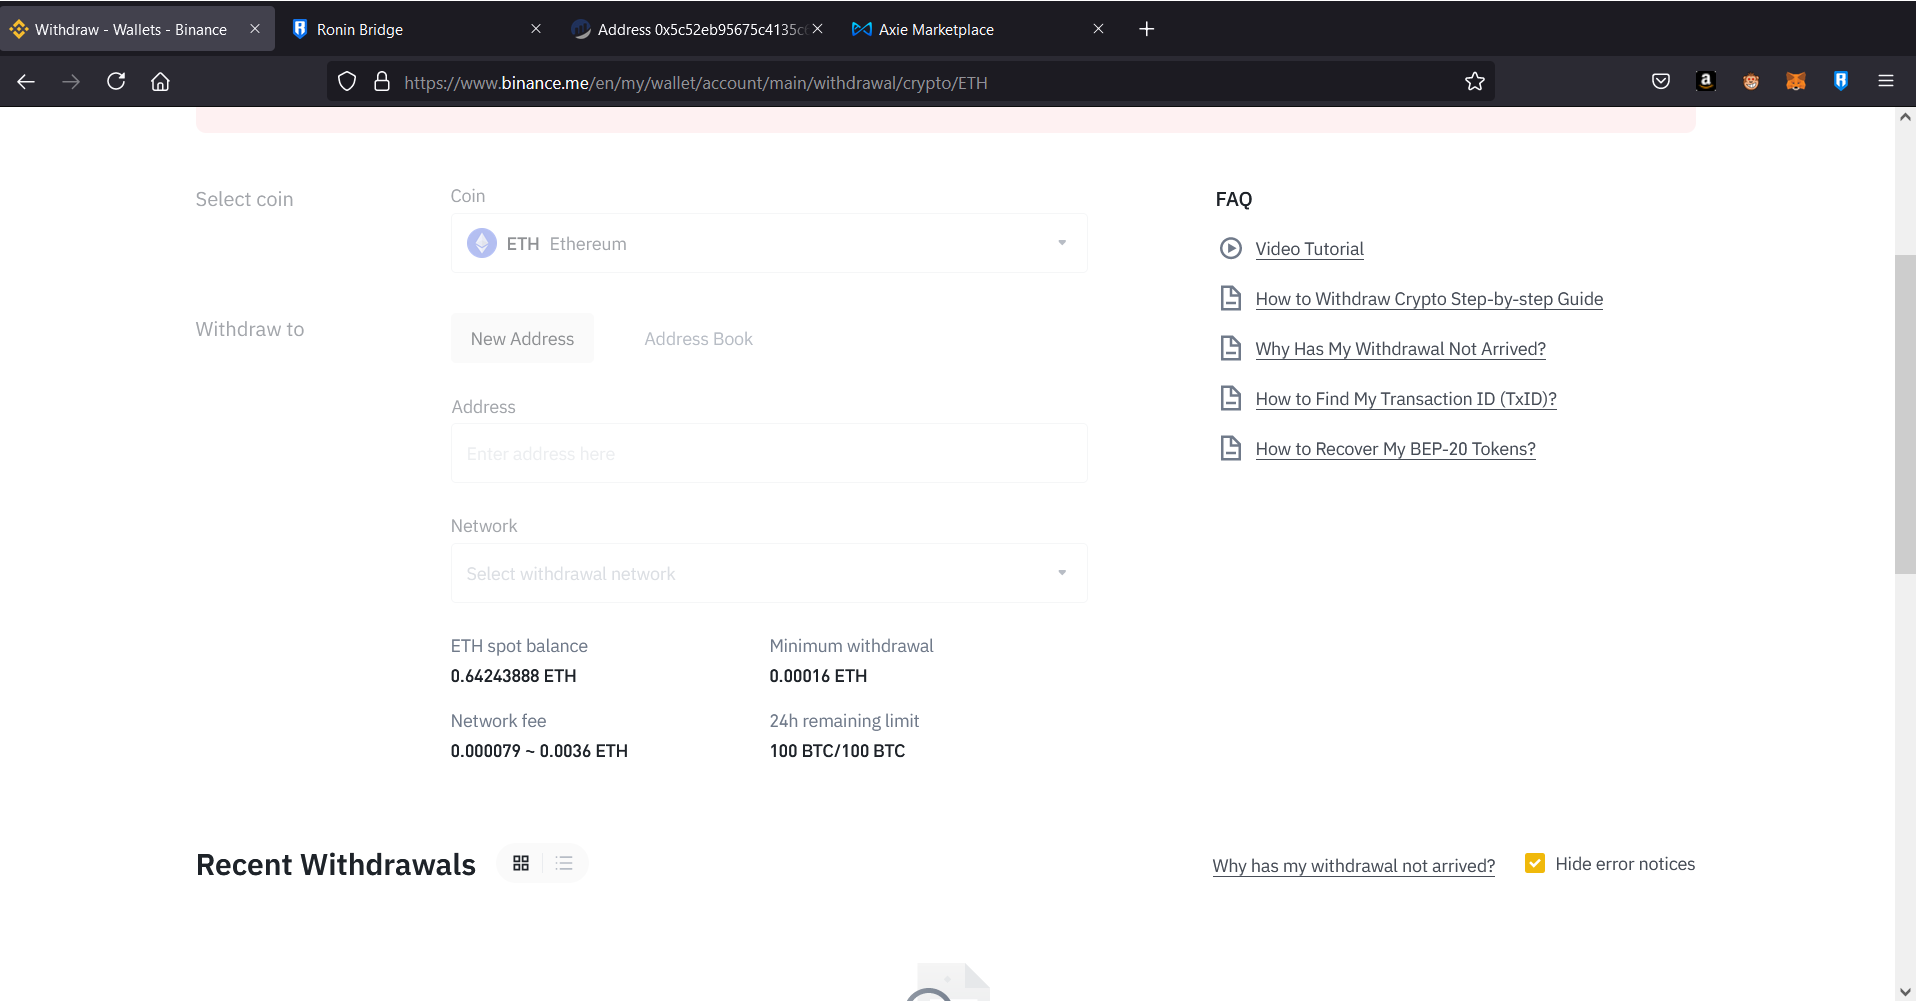Open How to Recover My BEP-20 Tokens
Viewport: 1916px width, 1001px height.
coord(1395,448)
